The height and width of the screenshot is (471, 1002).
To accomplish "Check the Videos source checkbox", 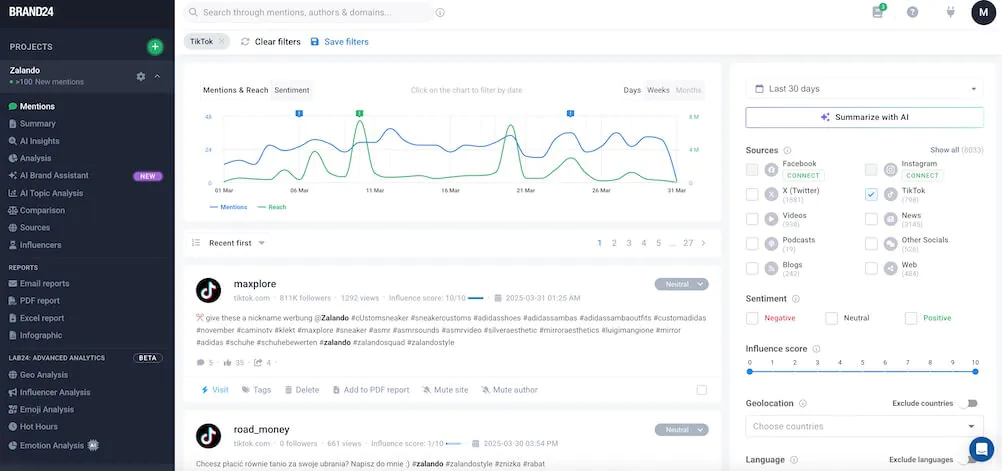I will tap(752, 219).
